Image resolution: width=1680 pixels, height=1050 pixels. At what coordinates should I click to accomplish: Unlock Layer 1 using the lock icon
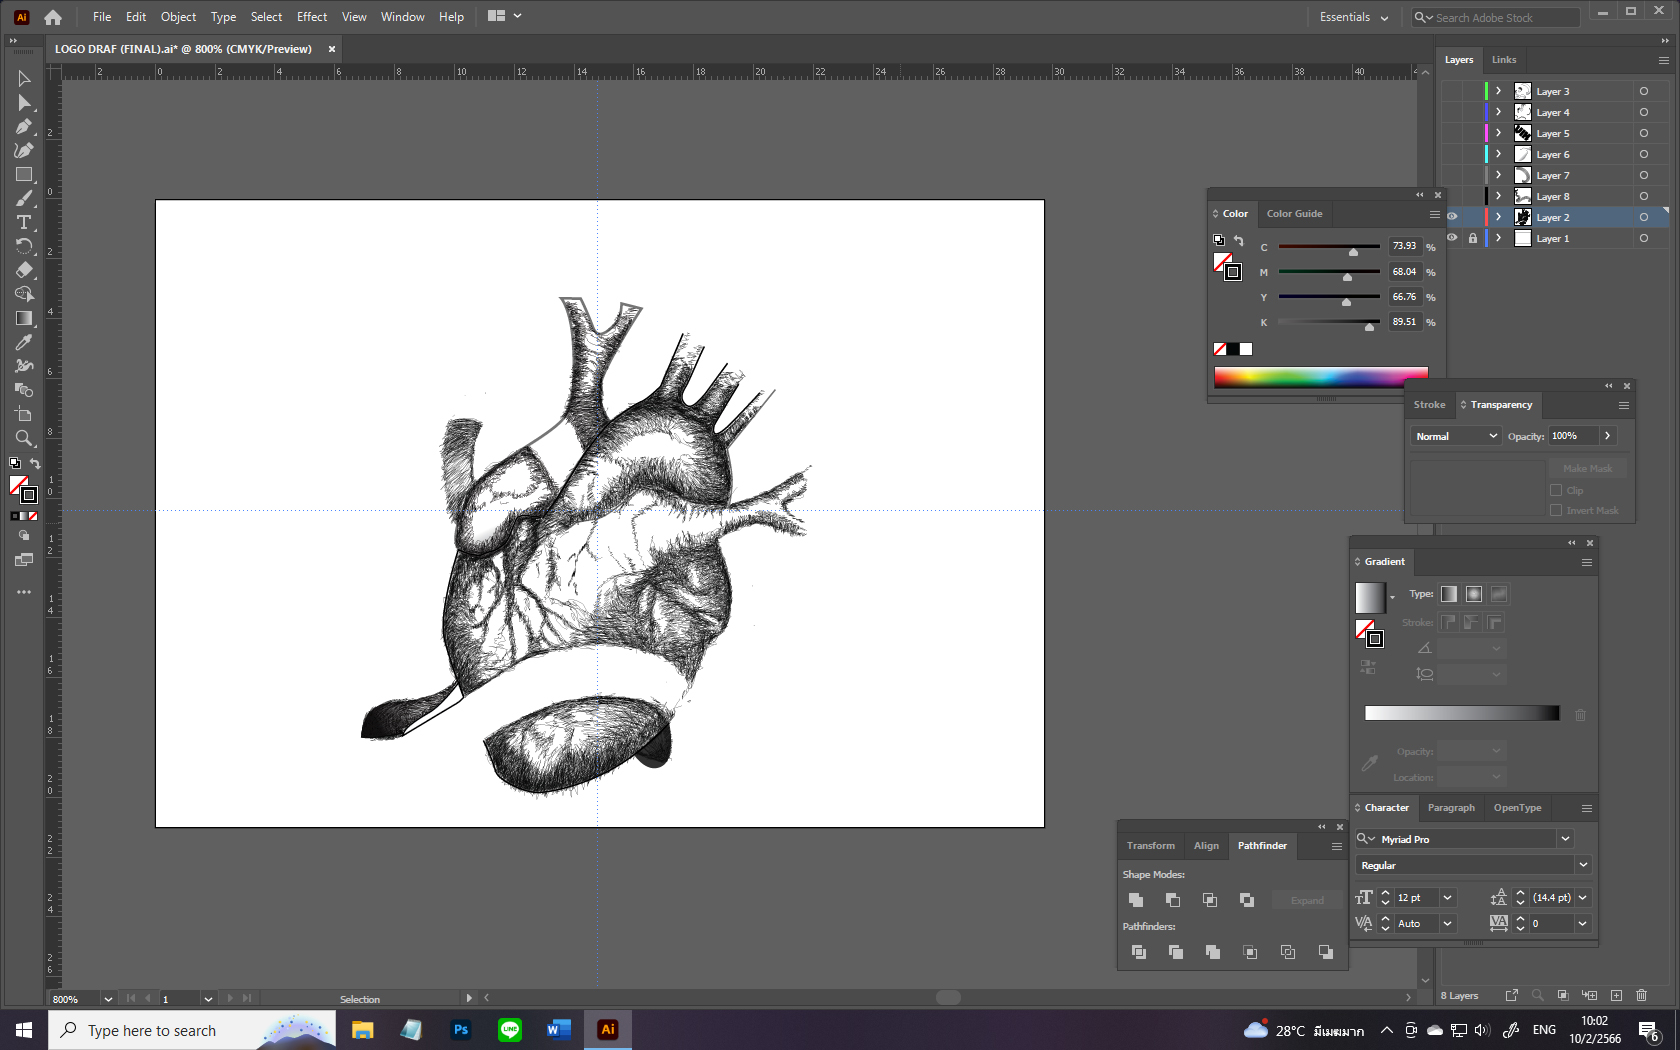coord(1472,238)
